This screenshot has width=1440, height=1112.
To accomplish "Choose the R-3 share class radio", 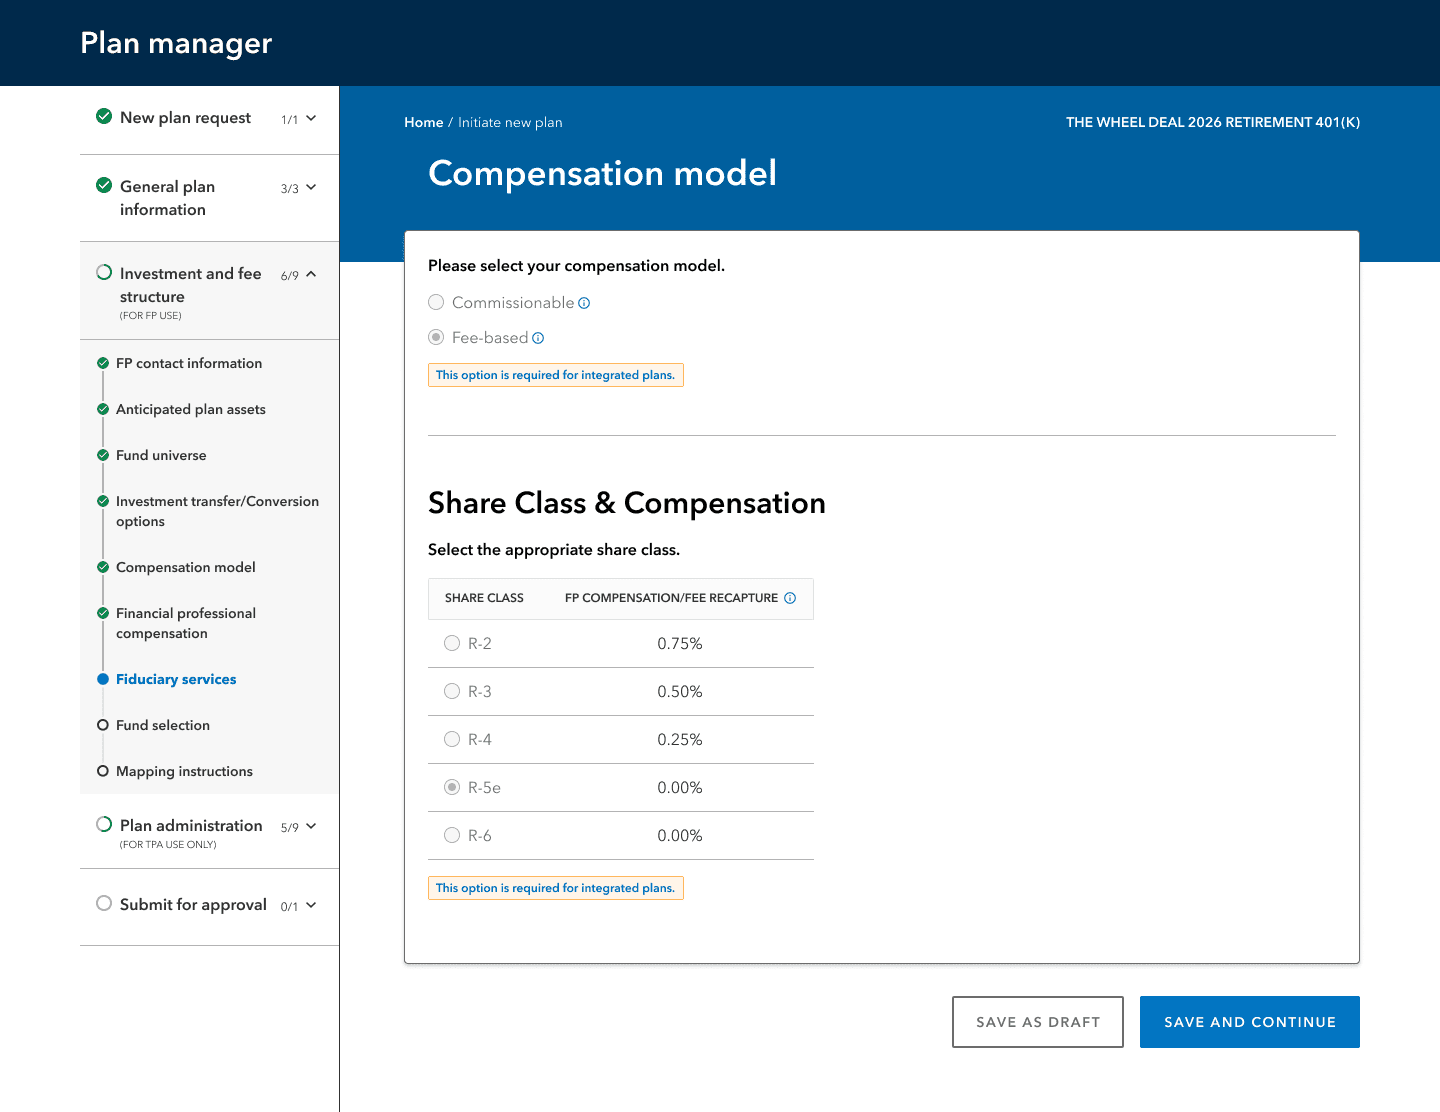I will pos(452,691).
